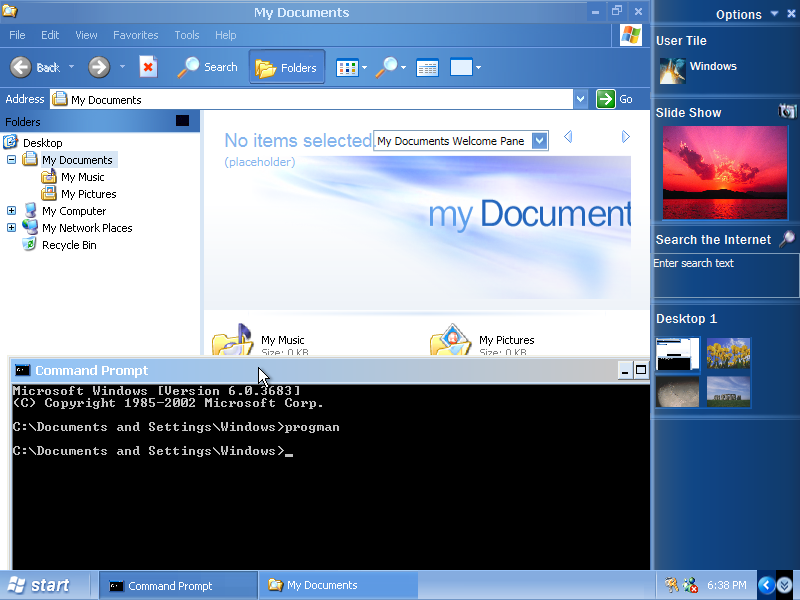Select My Documents in folder tree
The width and height of the screenshot is (800, 600).
(77, 160)
